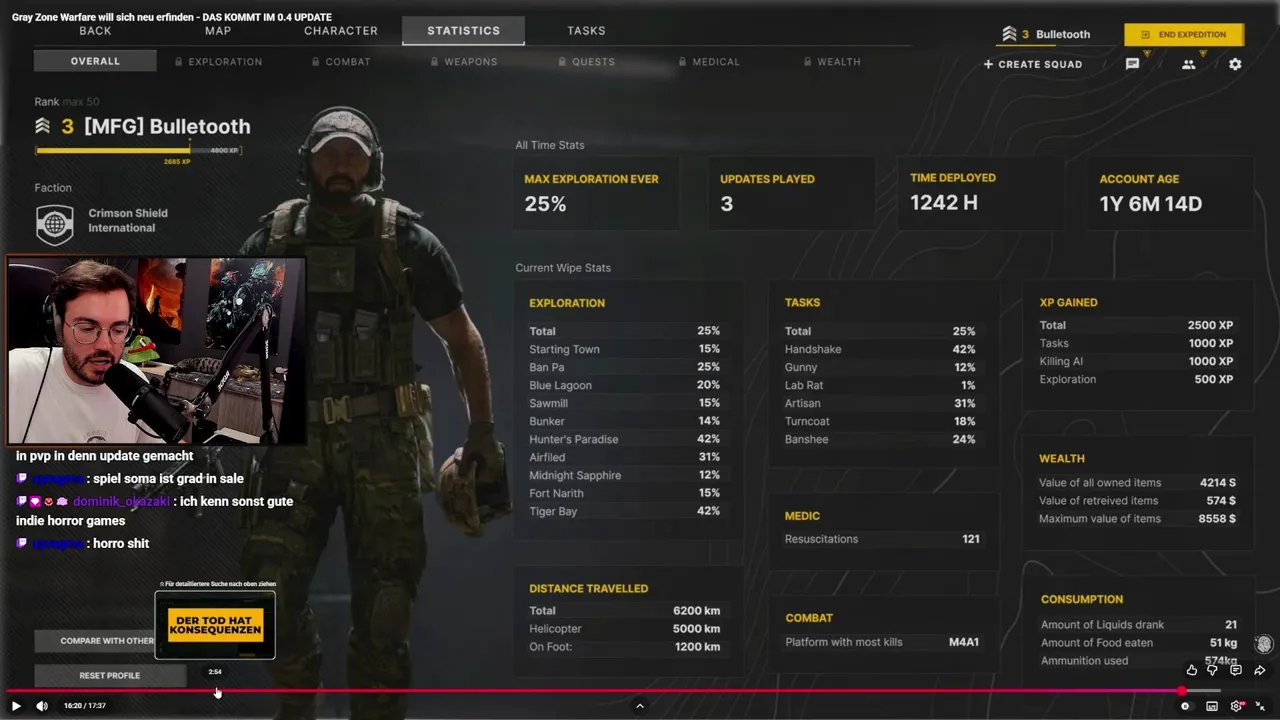Click the video time display 16:20 / 17:37
The image size is (1280, 720).
coord(85,706)
